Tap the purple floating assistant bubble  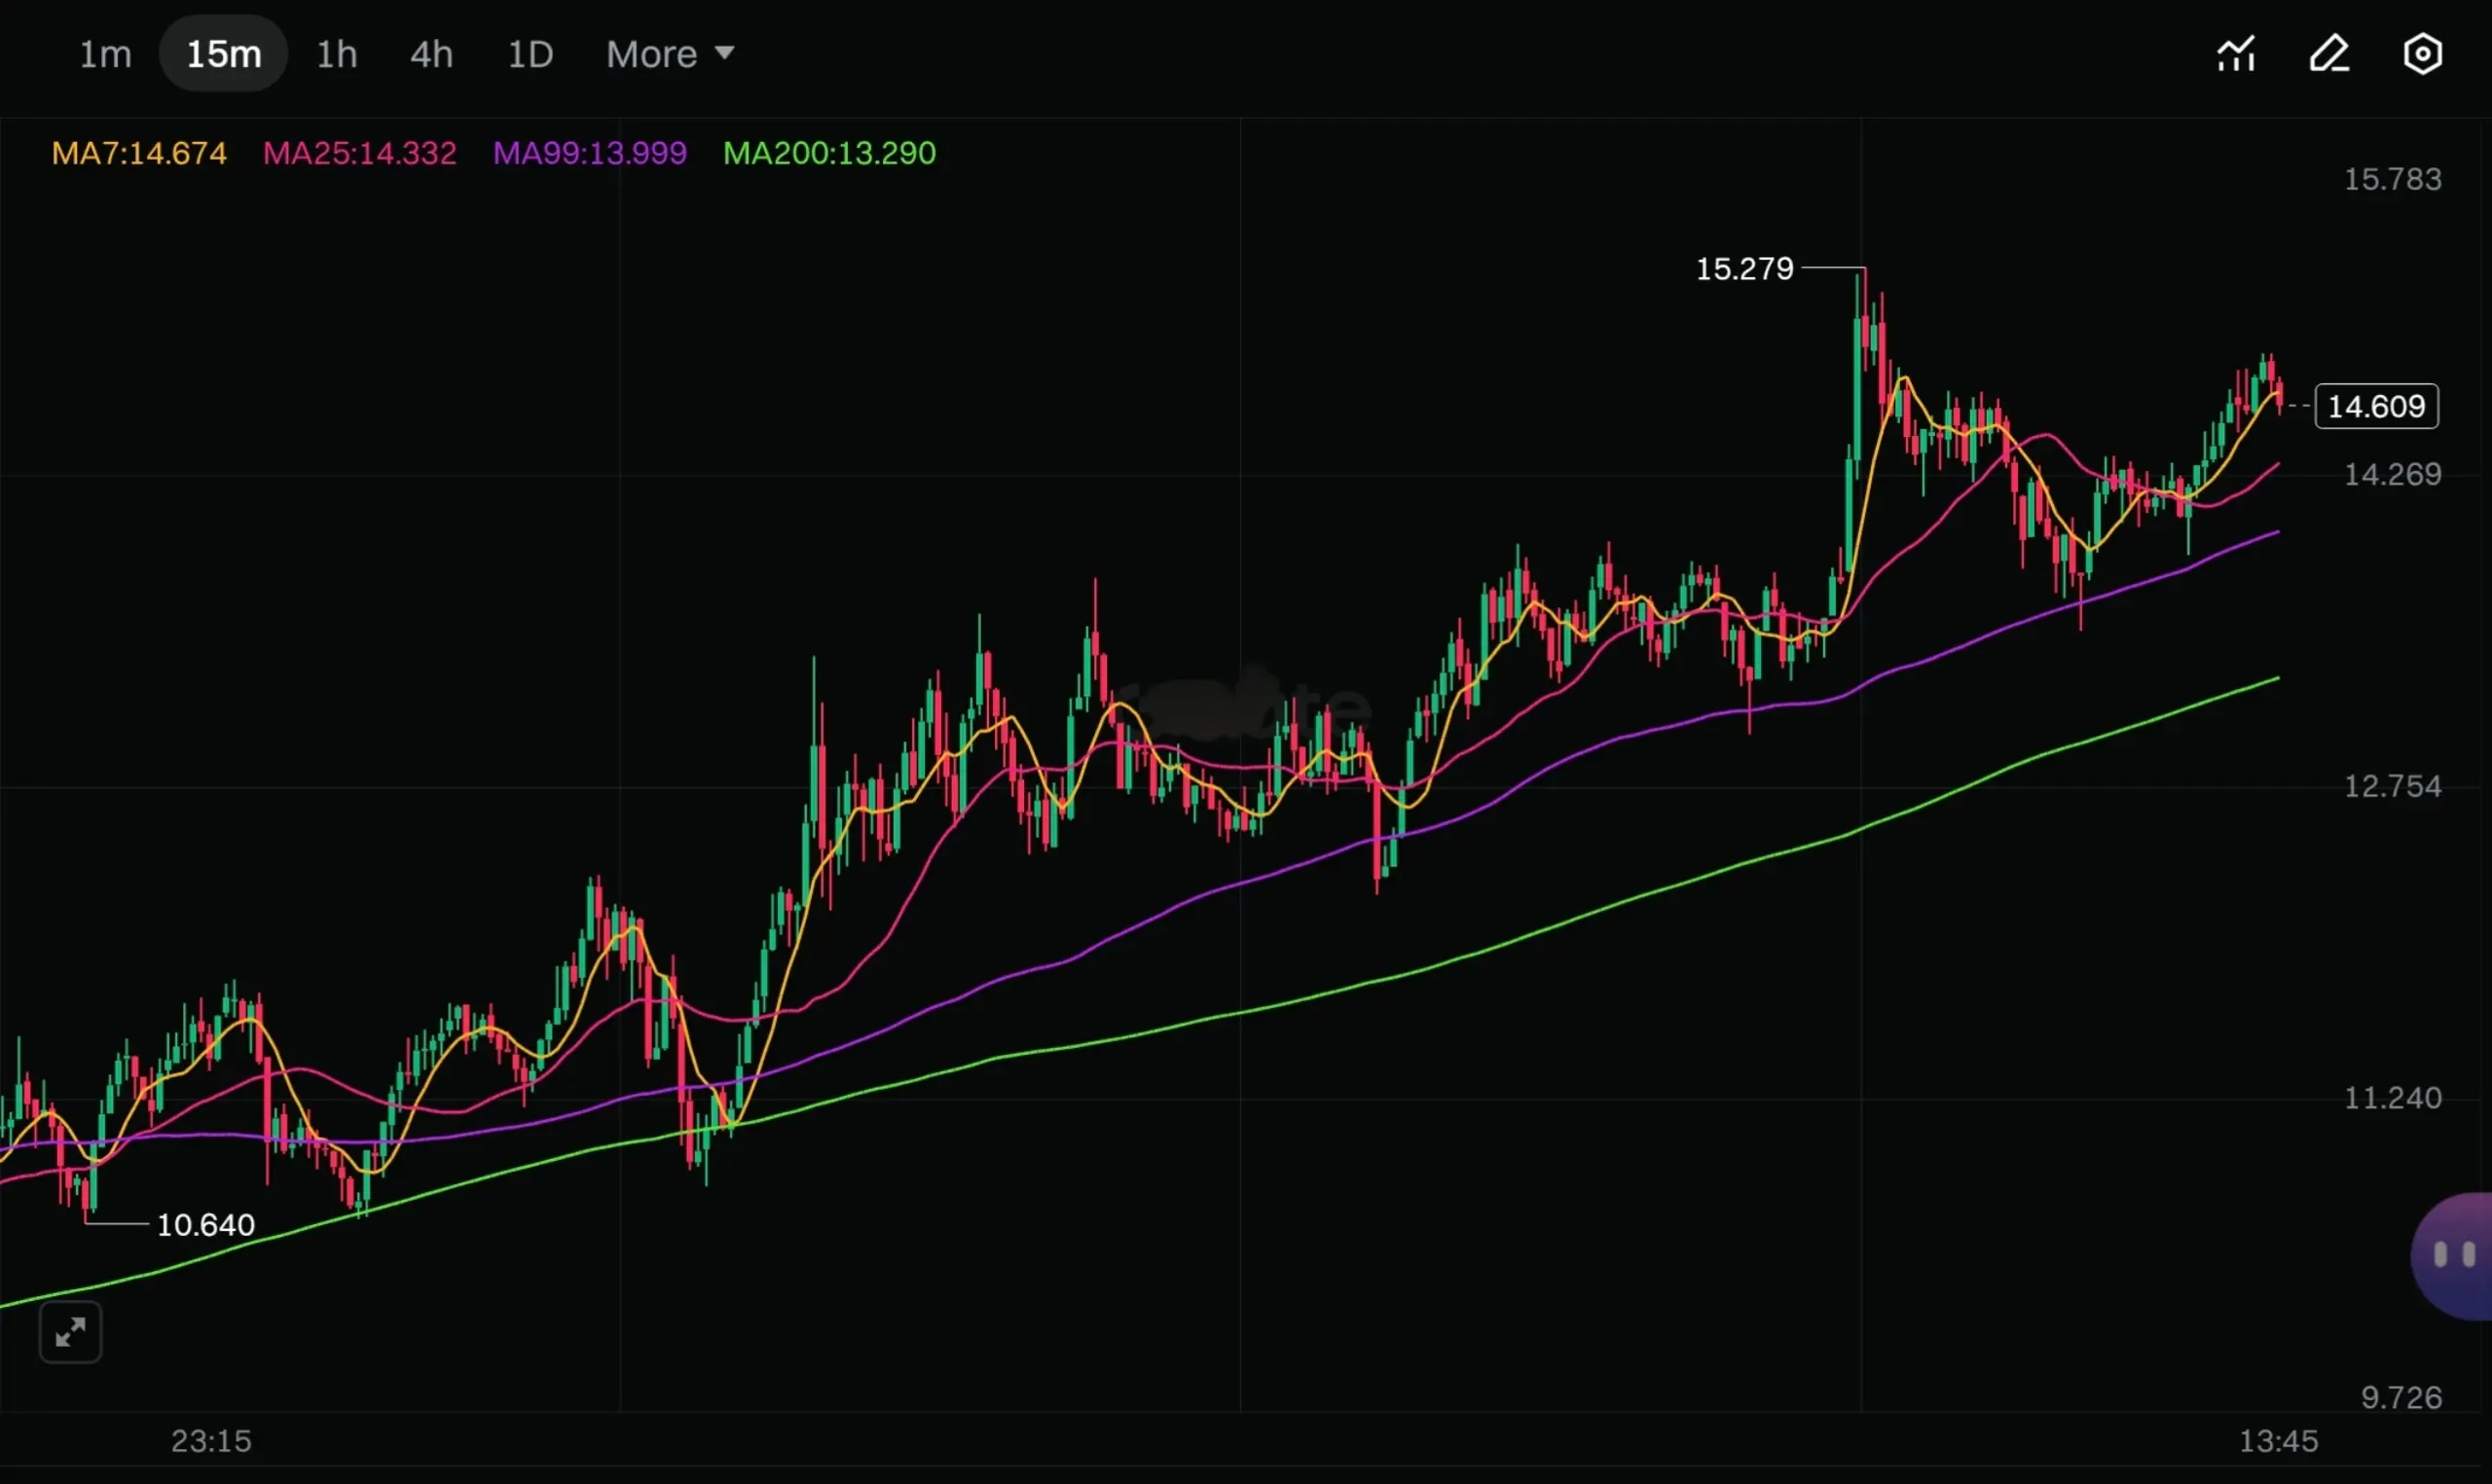tap(2453, 1255)
